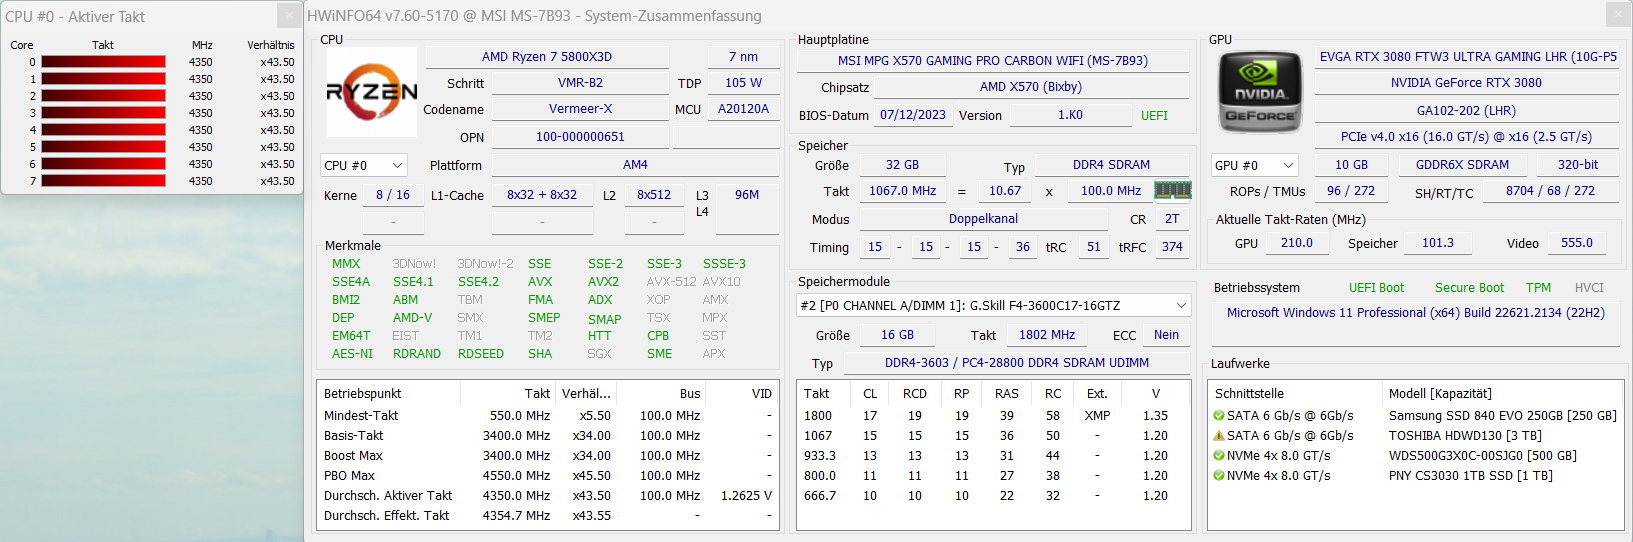Viewport: 1633px width, 542px height.
Task: Click the NVIDIA GeForce logo image
Action: click(x=1260, y=92)
